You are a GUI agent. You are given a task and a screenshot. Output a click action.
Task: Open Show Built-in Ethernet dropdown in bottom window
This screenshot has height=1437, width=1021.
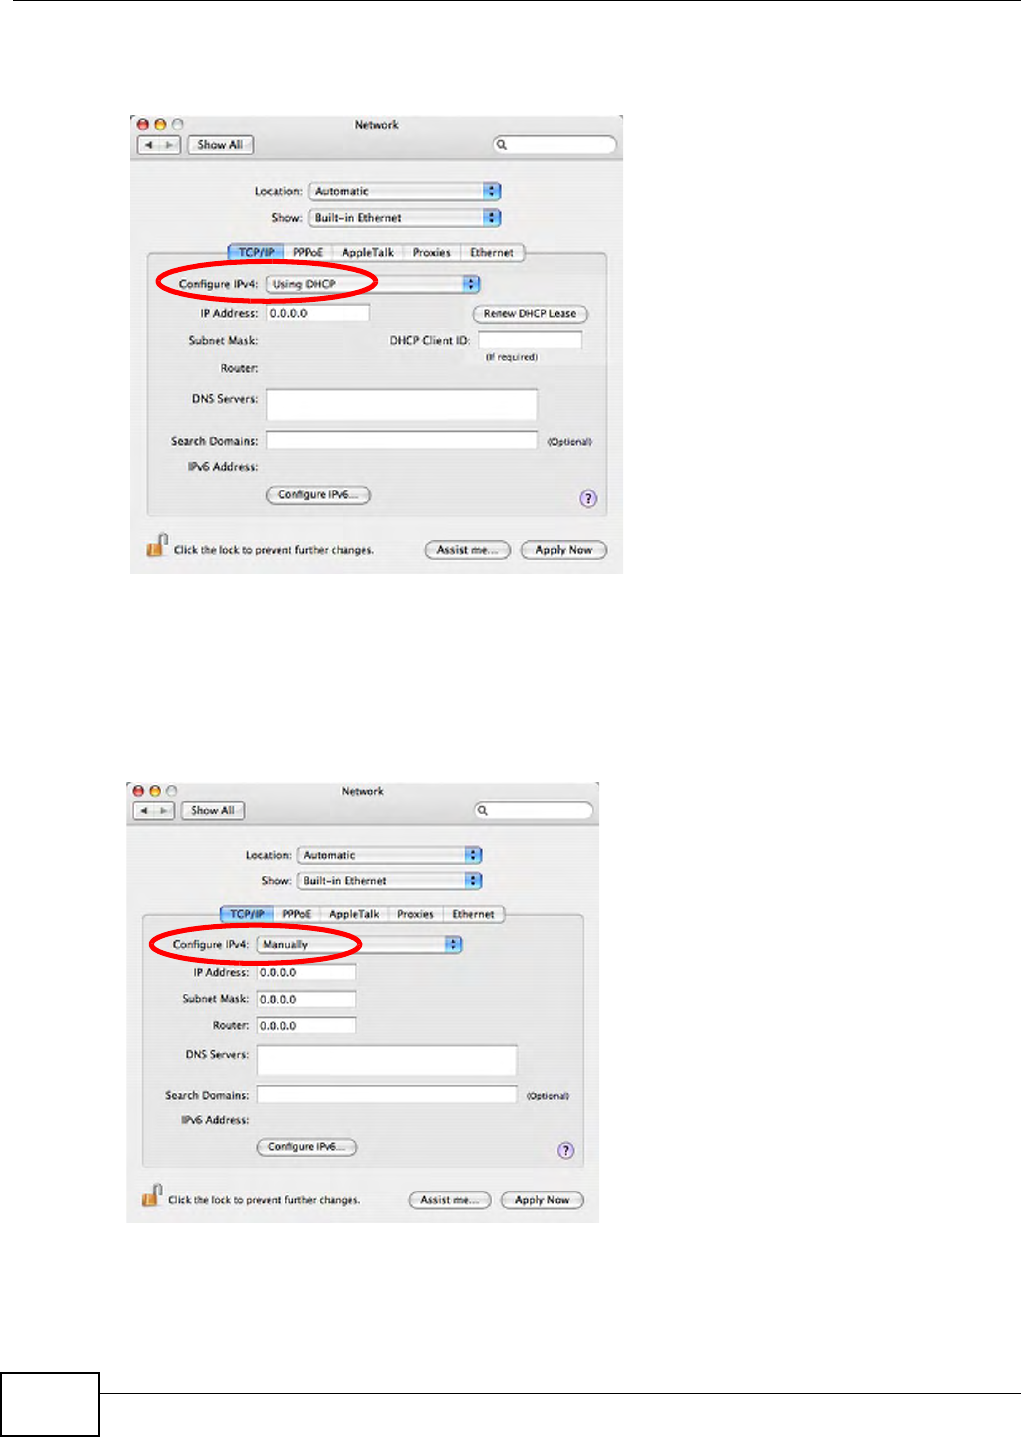390,881
